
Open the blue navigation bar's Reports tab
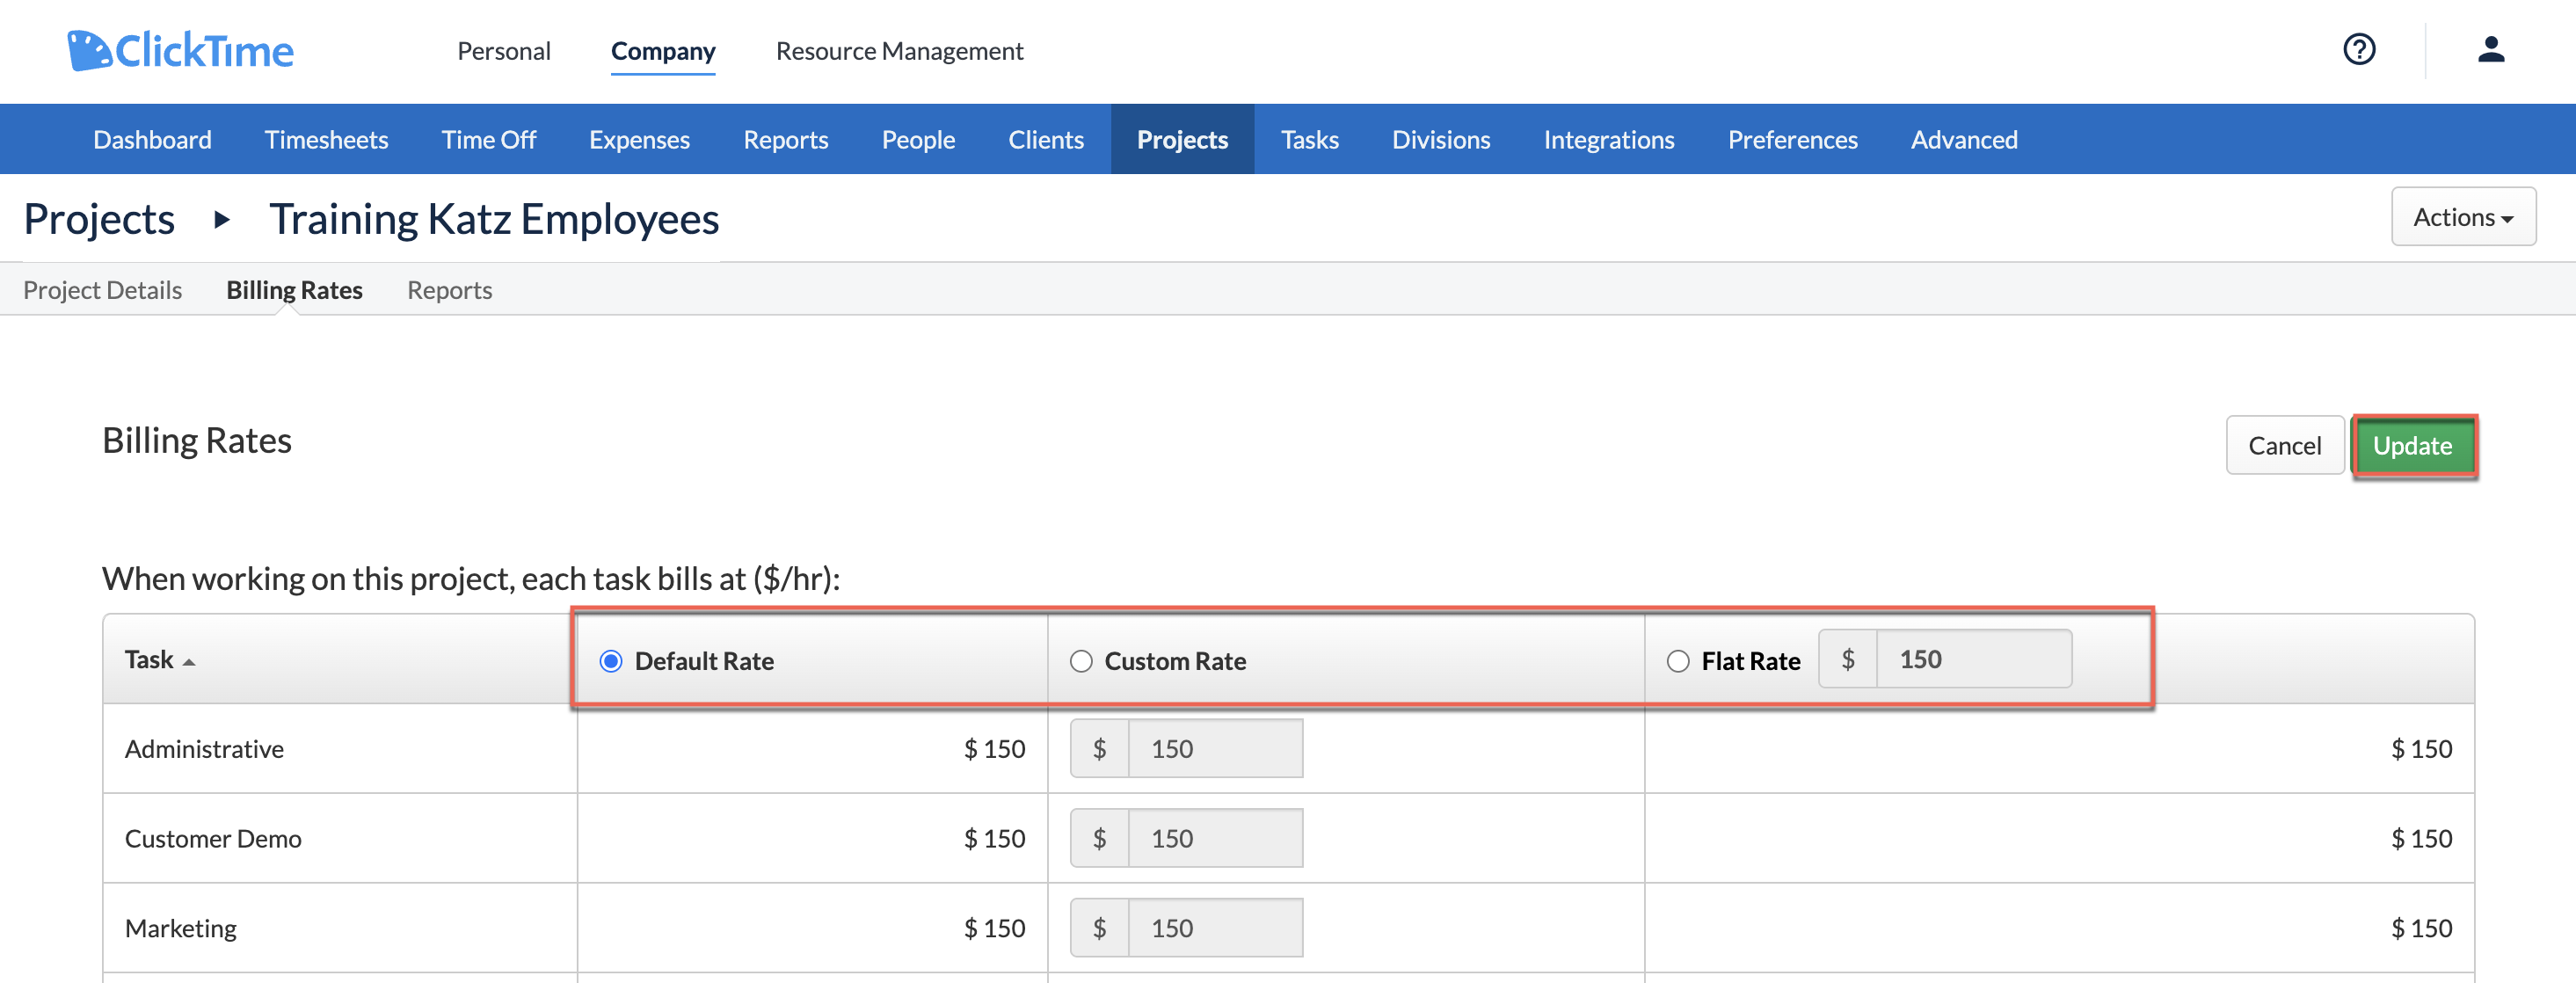(x=785, y=139)
